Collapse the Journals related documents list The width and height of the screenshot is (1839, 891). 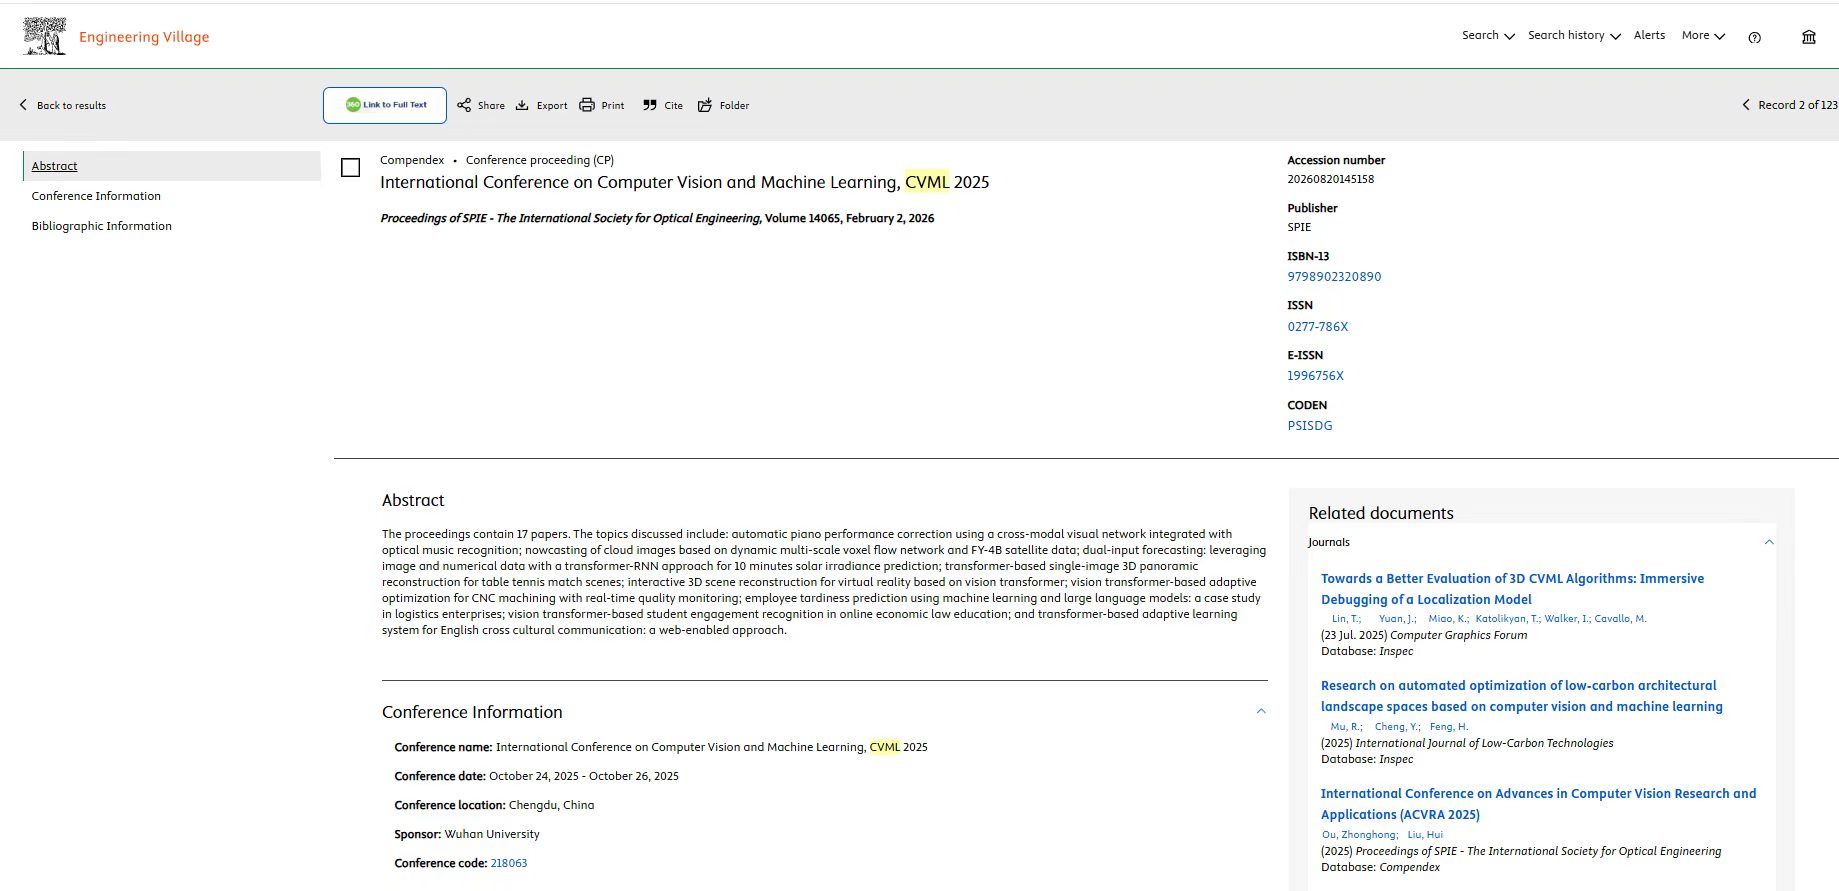coord(1769,542)
